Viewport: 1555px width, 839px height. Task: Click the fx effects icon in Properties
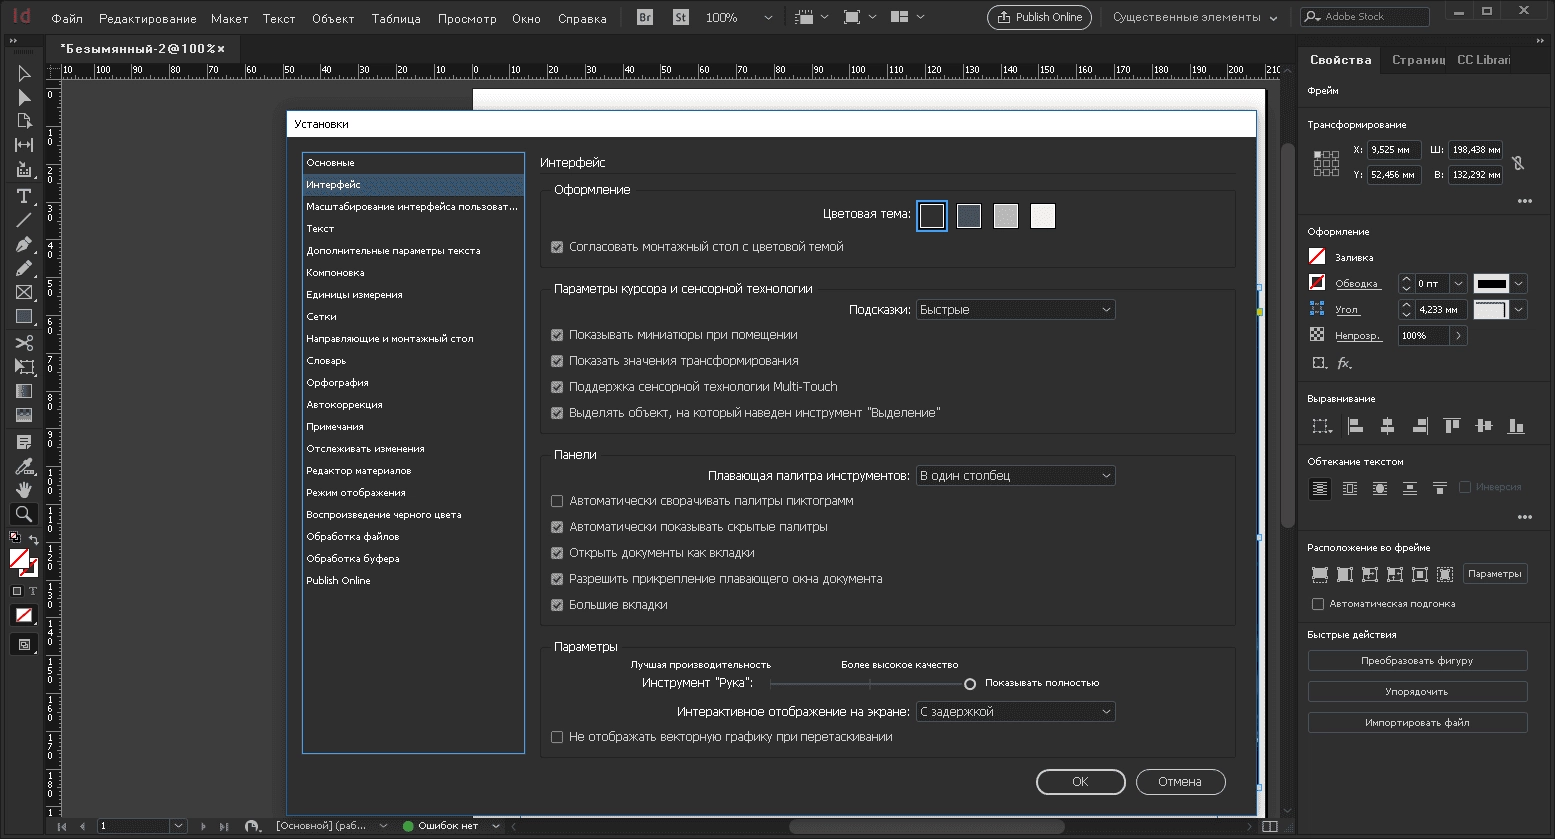(x=1344, y=363)
